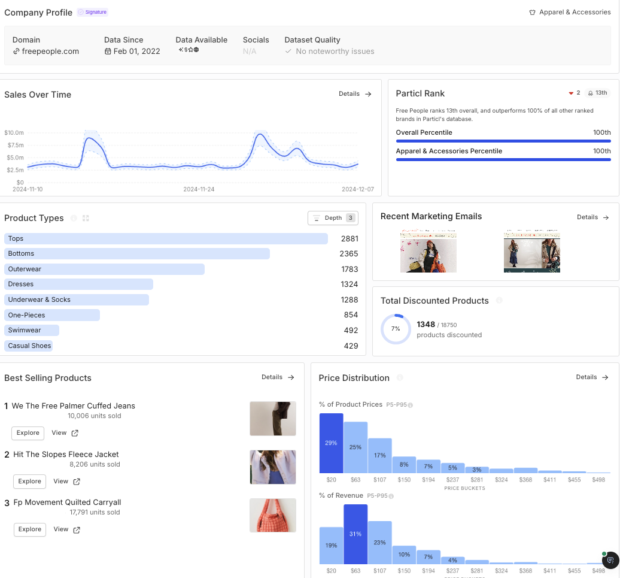Select the Tops product type bar
Image resolution: width=620 pixels, height=578 pixels.
click(166, 238)
